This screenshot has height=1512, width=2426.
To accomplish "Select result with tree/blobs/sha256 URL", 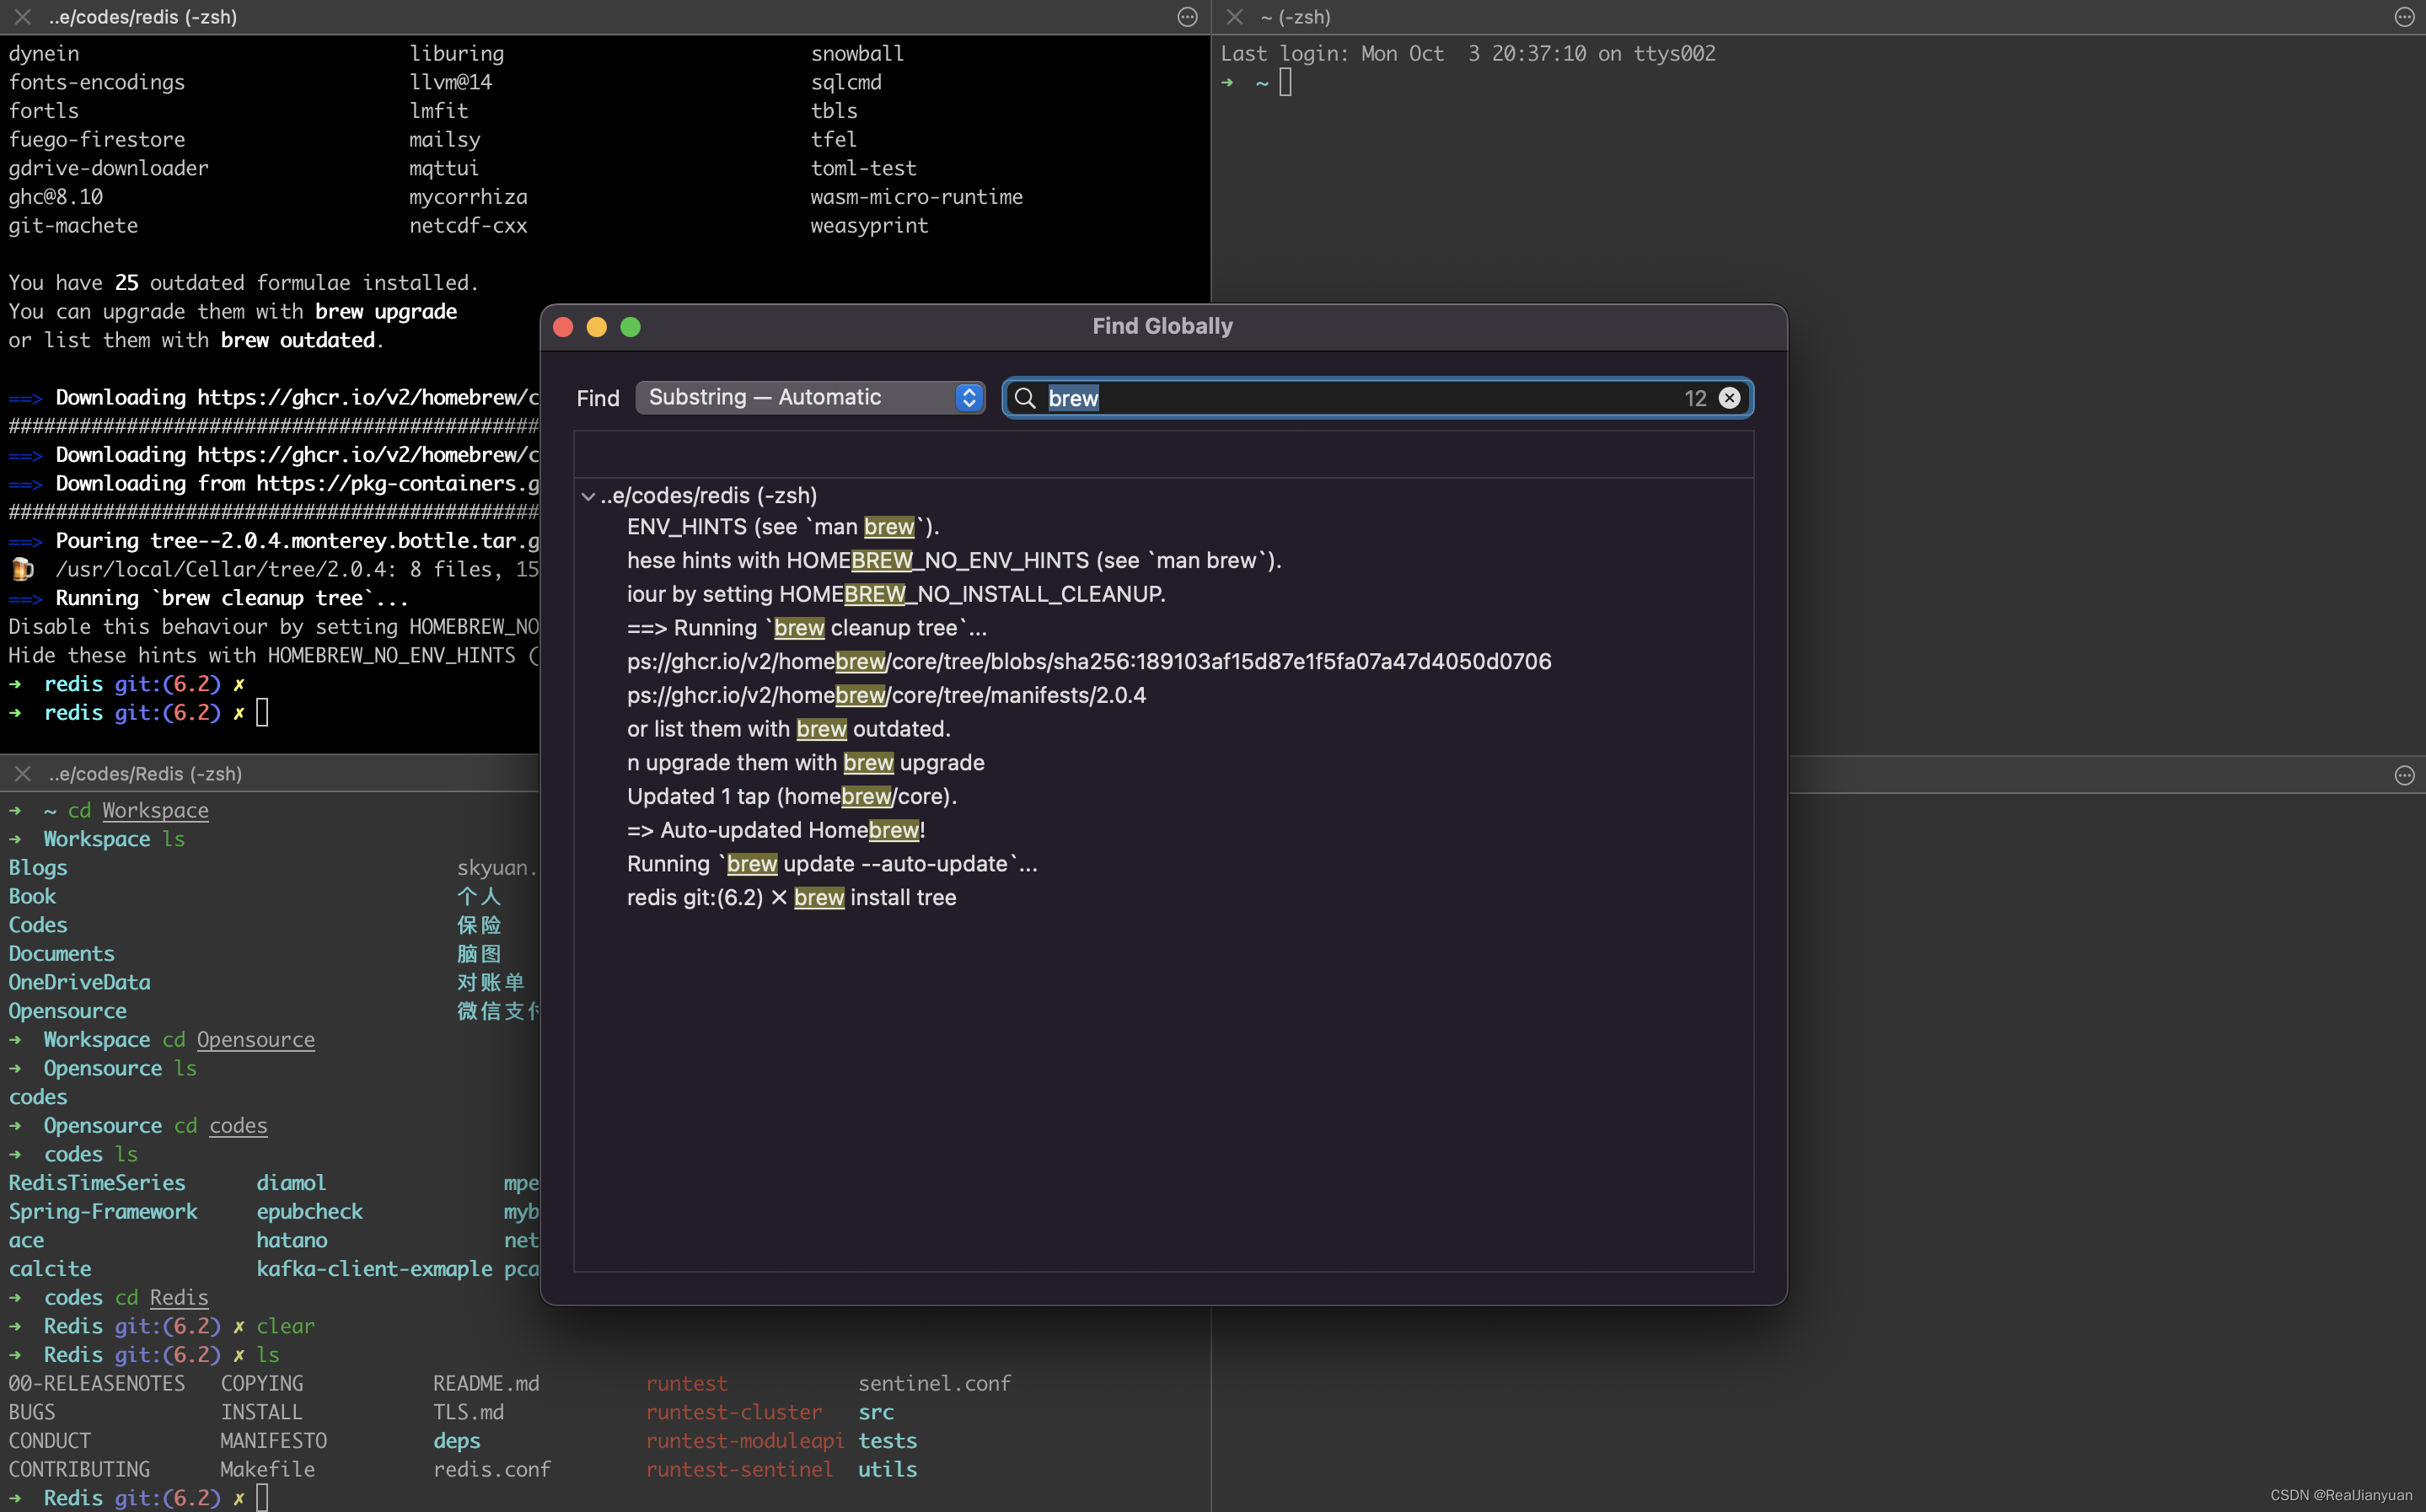I will coord(1089,661).
